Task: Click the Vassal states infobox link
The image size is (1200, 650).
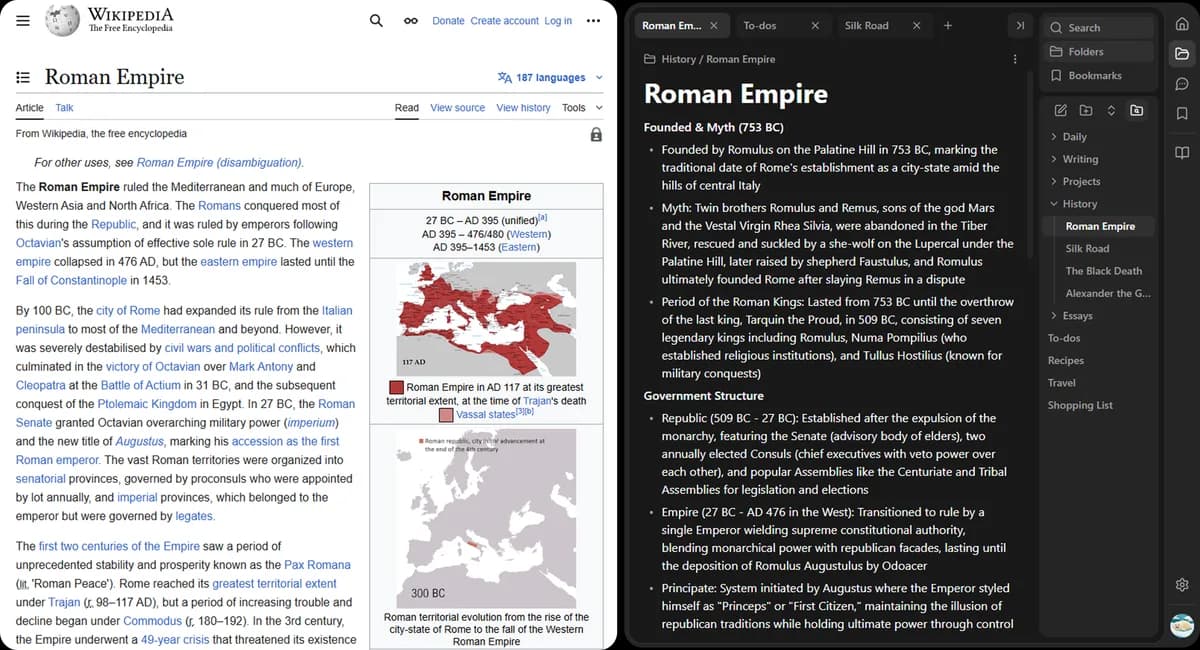Action: 486,414
